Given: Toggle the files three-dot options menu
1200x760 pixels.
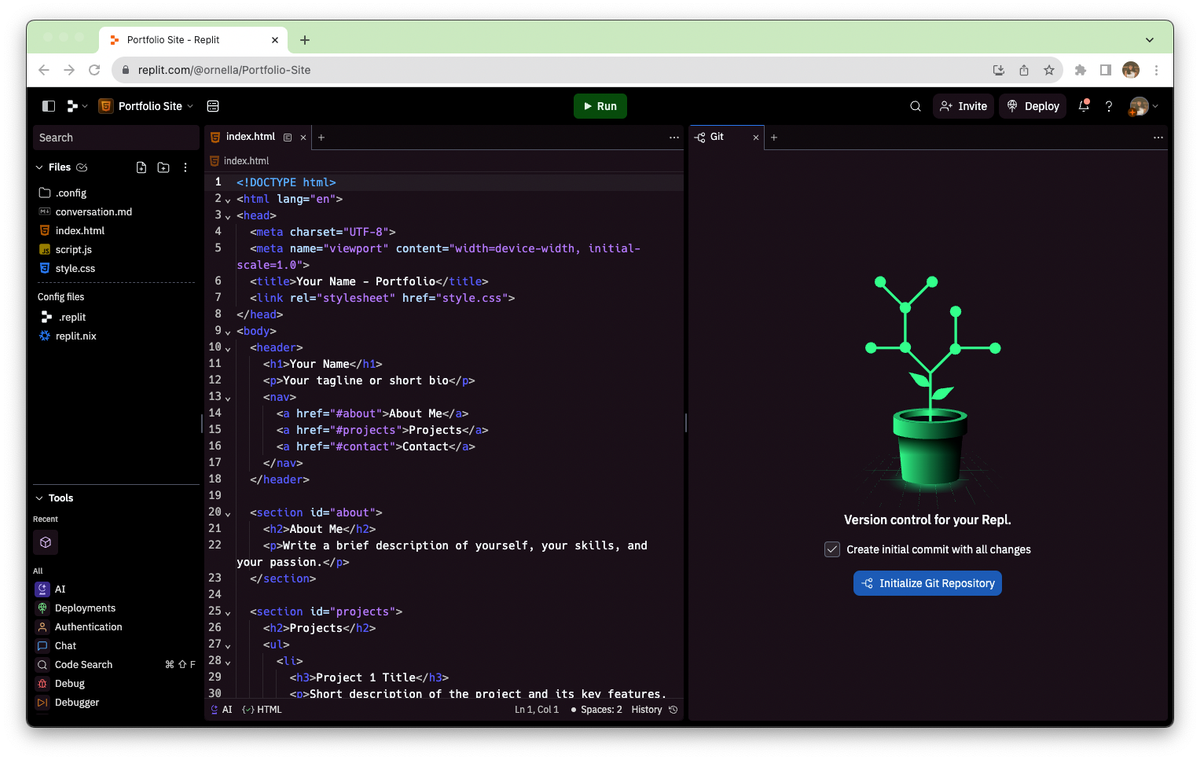Looking at the screenshot, I should (185, 167).
